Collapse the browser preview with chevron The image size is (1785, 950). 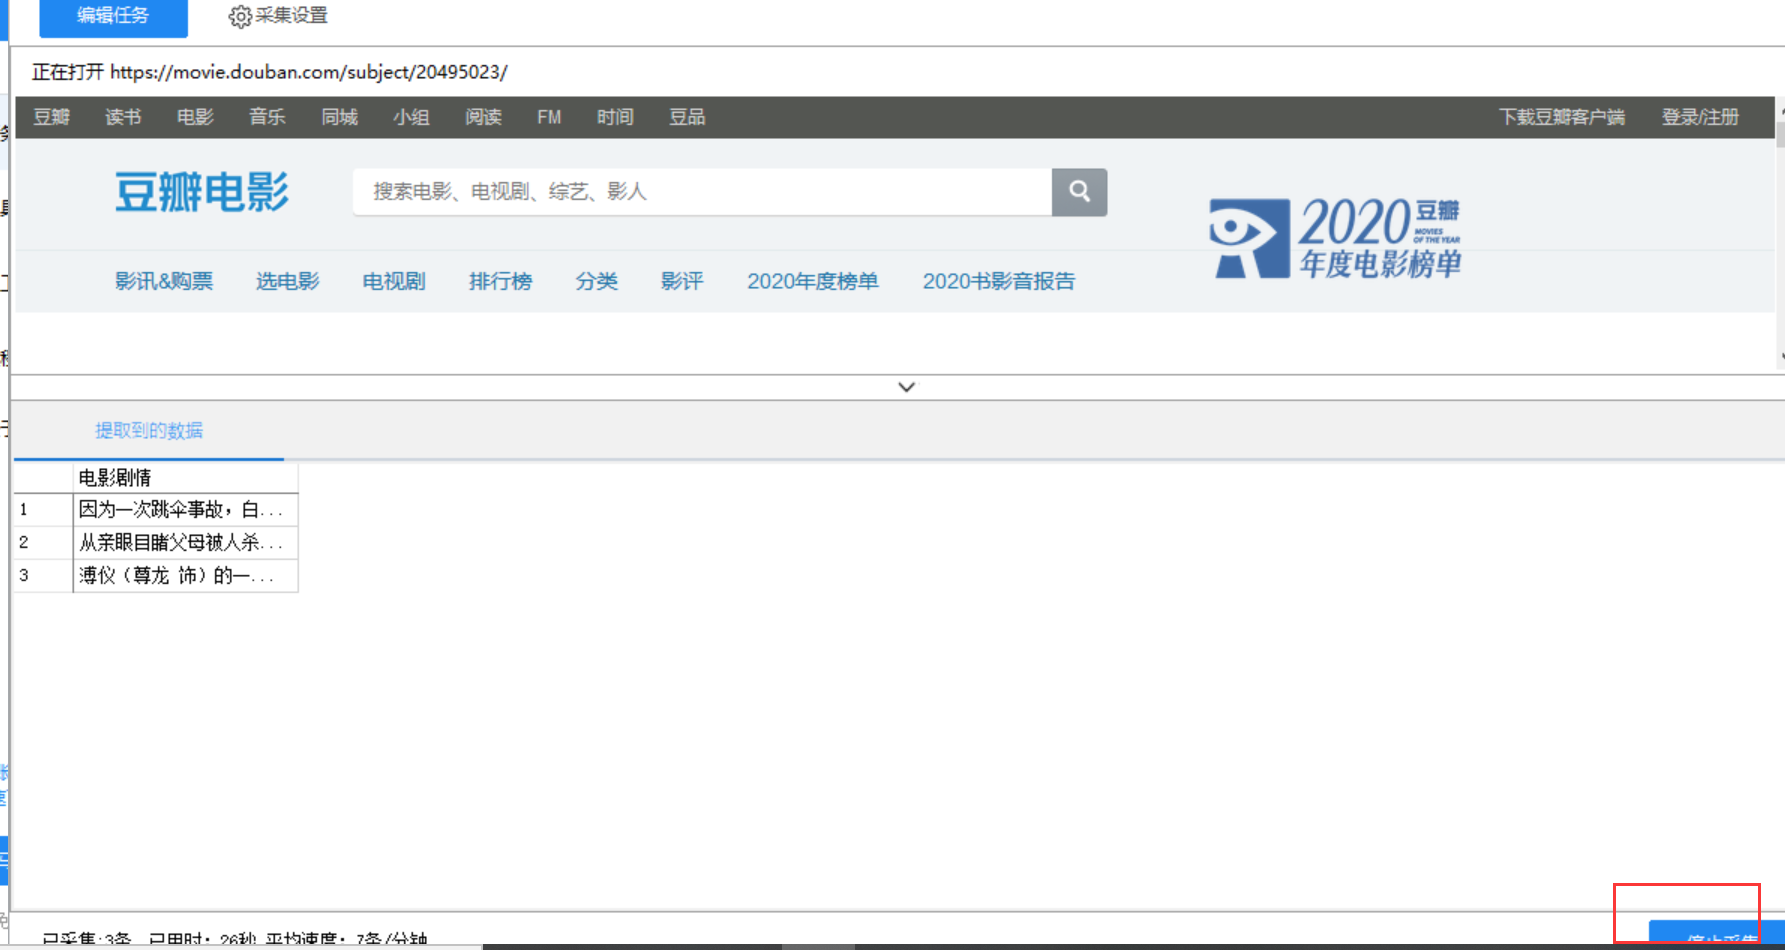[x=906, y=387]
